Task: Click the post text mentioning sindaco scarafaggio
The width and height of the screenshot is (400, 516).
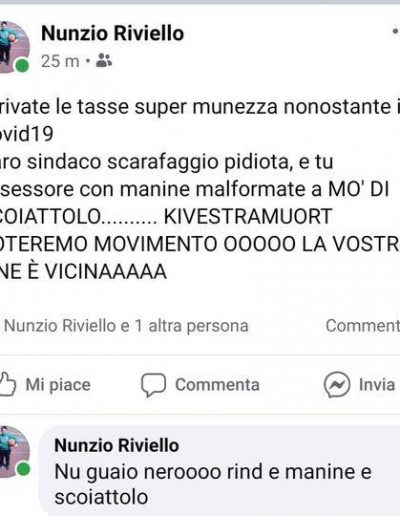Action: (167, 162)
